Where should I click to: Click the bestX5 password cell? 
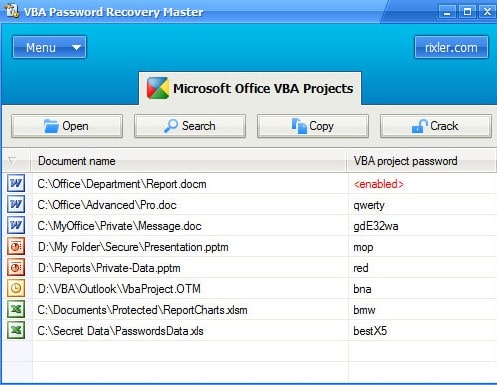(x=422, y=331)
